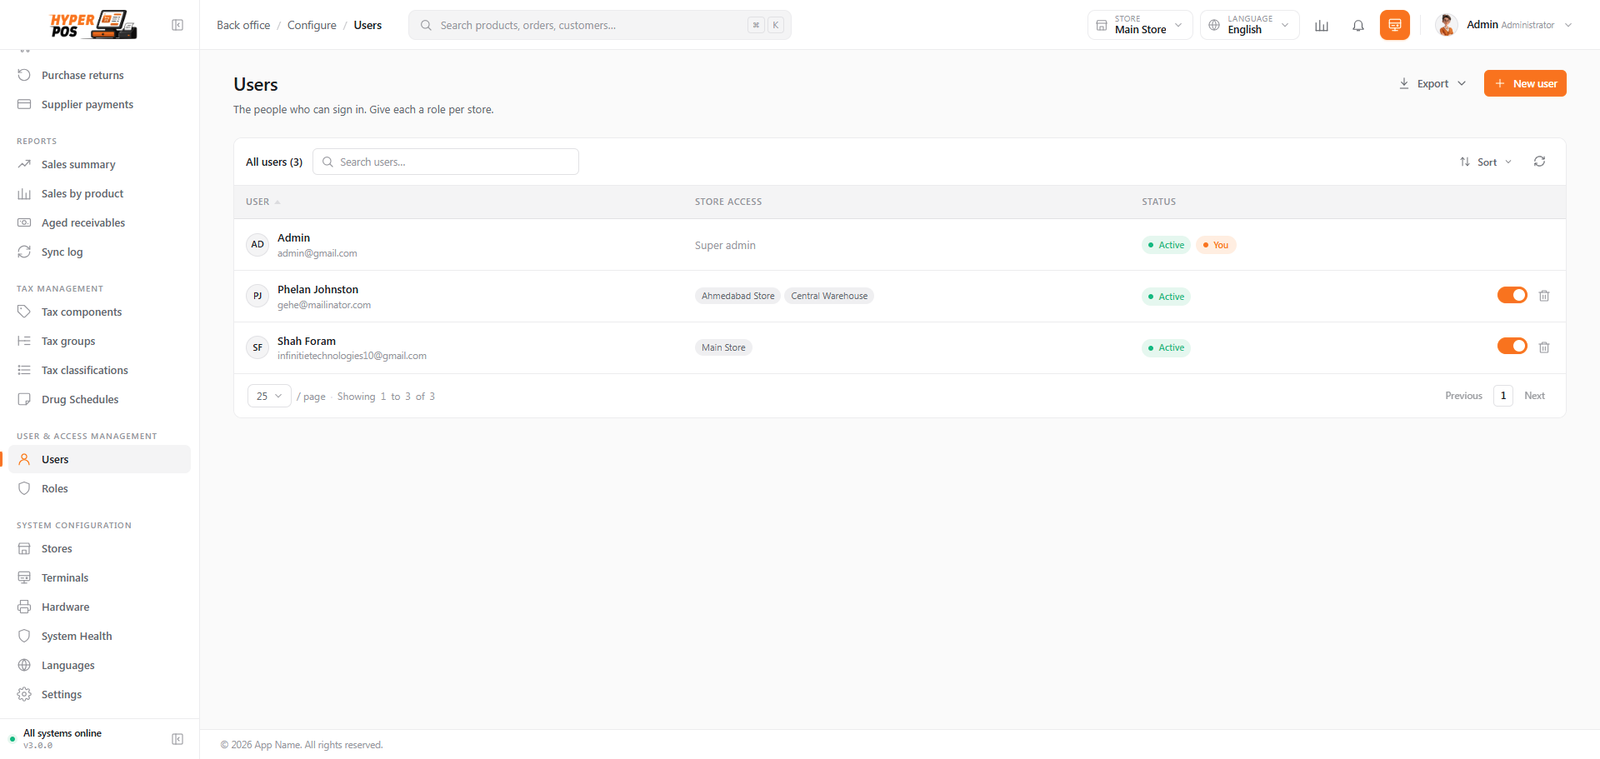Sort by the USER column header
Screen dimensions: 1600x759
[263, 202]
